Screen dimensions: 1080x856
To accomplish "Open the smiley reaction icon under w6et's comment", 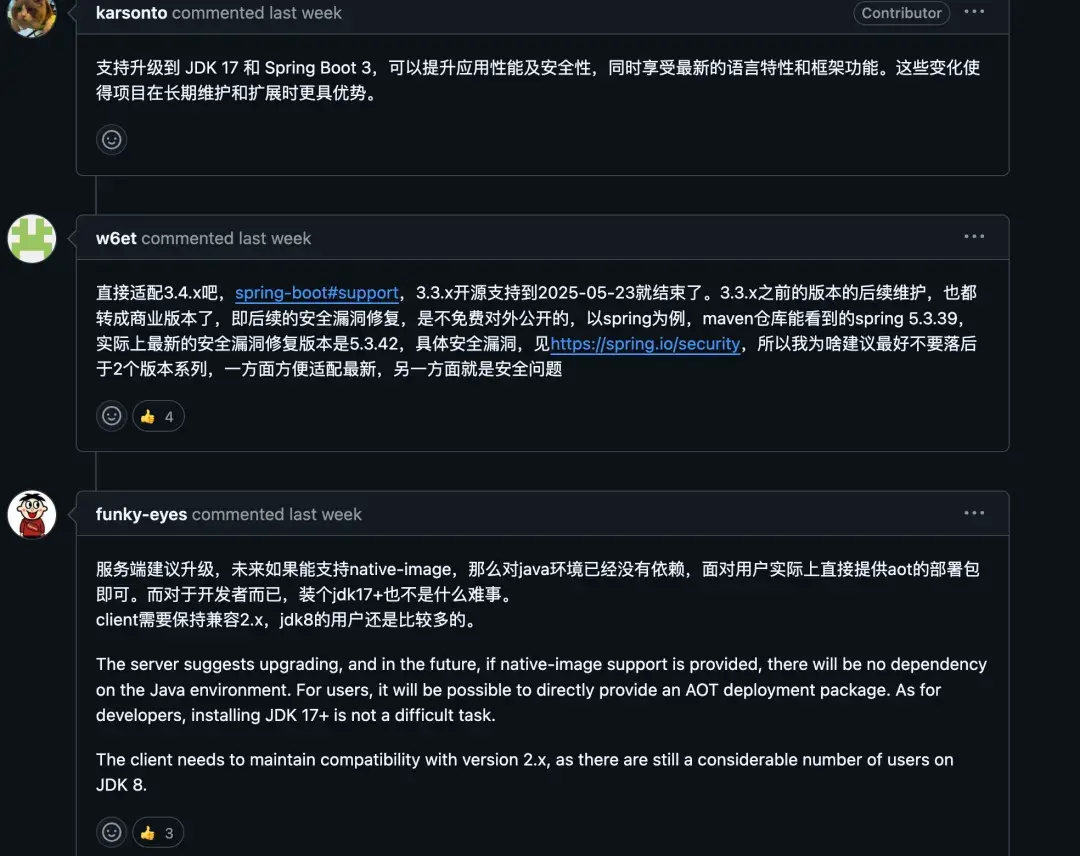I will (111, 416).
